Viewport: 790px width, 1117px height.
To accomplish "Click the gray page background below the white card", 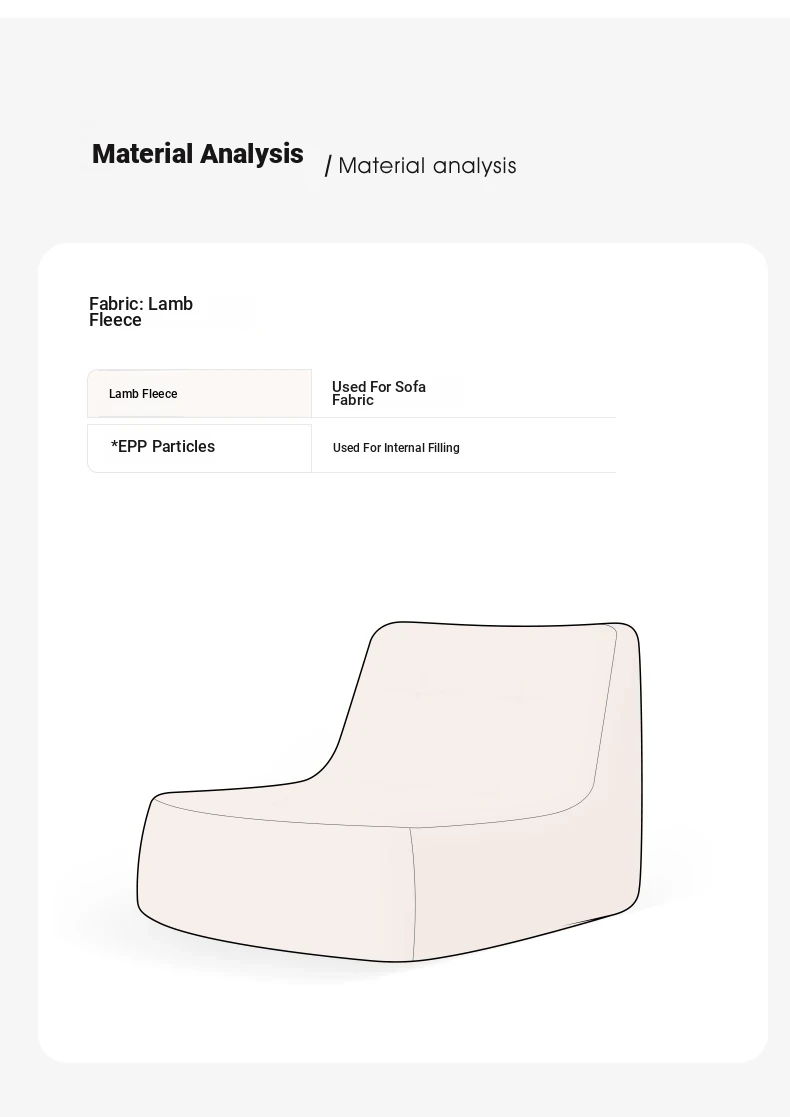I will coord(400,1090).
